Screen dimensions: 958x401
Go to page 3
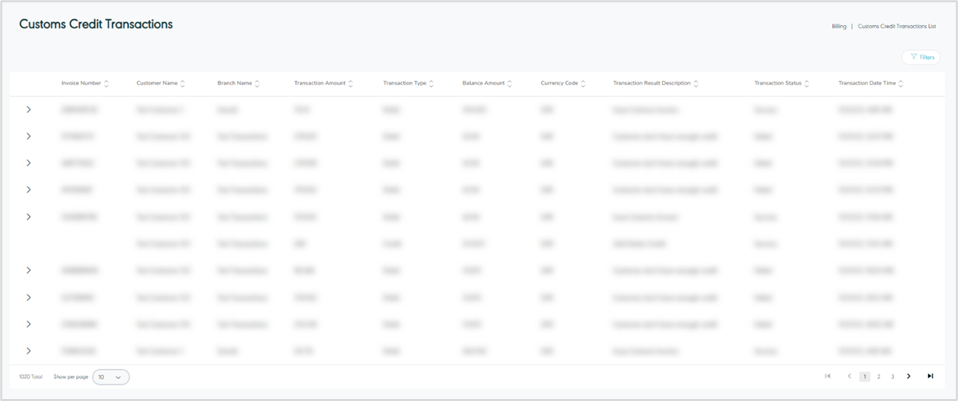[x=893, y=377]
